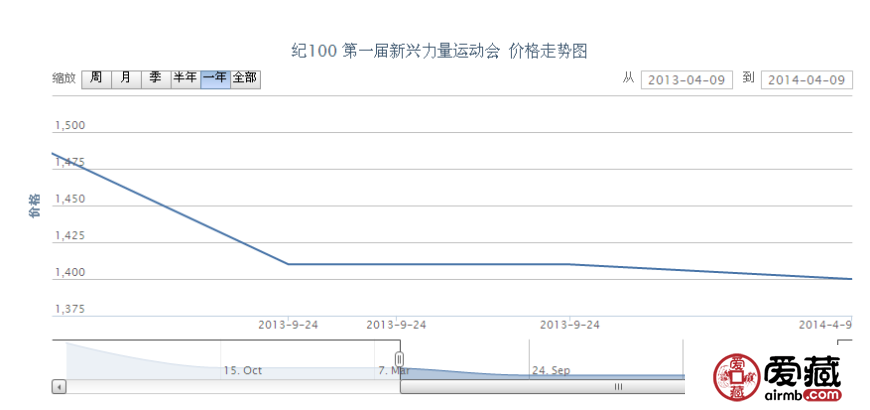This screenshot has width=870, height=410.
Task: Click the 24. Sep navigator label
Action: tap(551, 370)
